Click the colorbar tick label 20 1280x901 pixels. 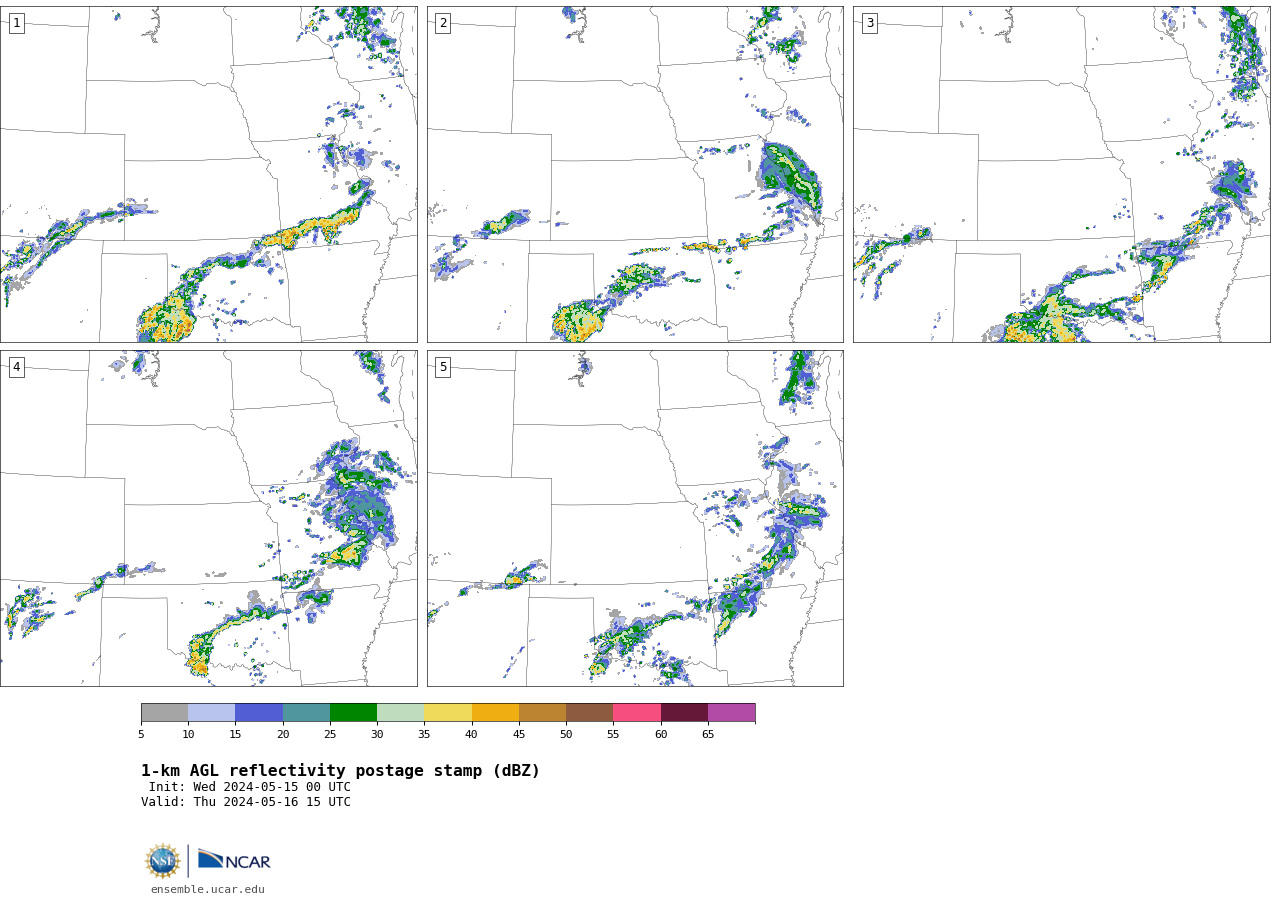coord(283,734)
